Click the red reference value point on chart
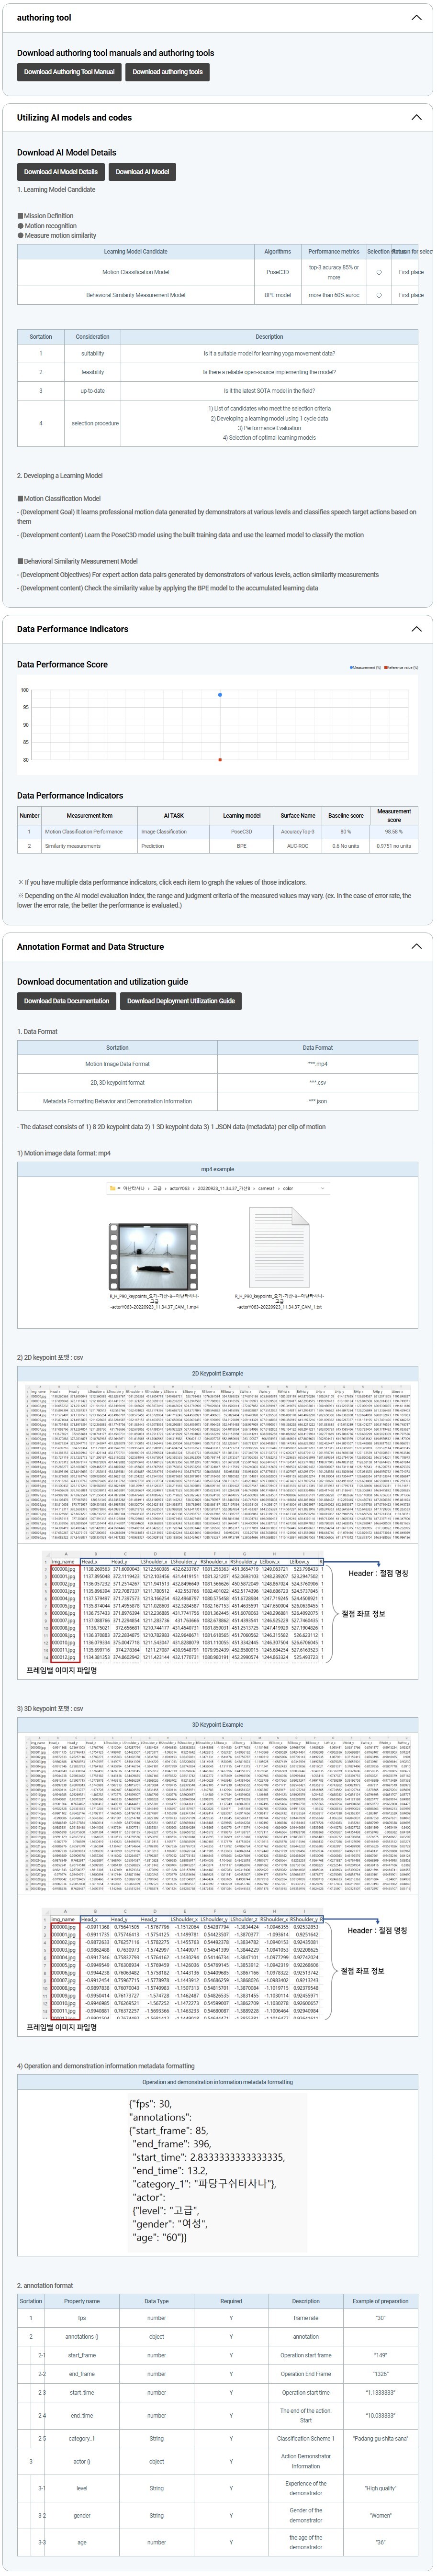This screenshot has height=2576, width=437. pos(220,759)
